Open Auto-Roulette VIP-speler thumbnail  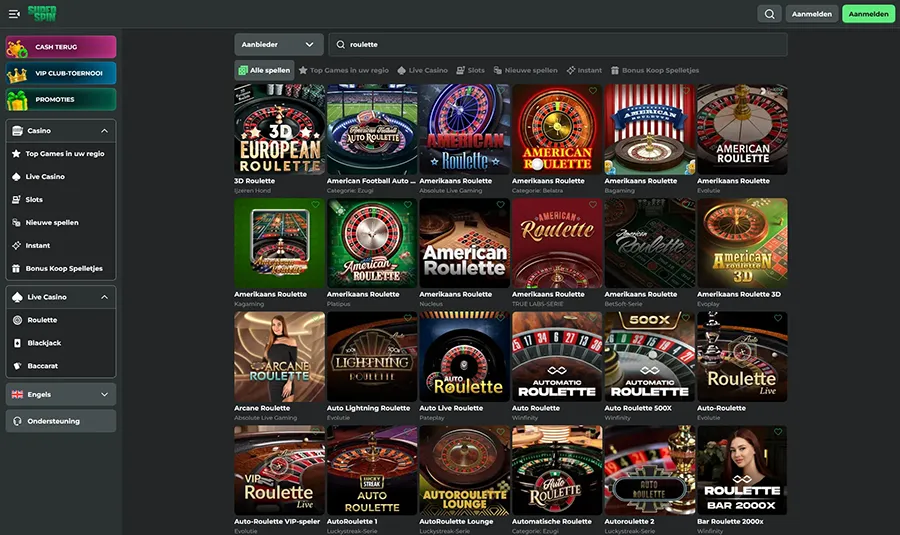click(x=280, y=470)
